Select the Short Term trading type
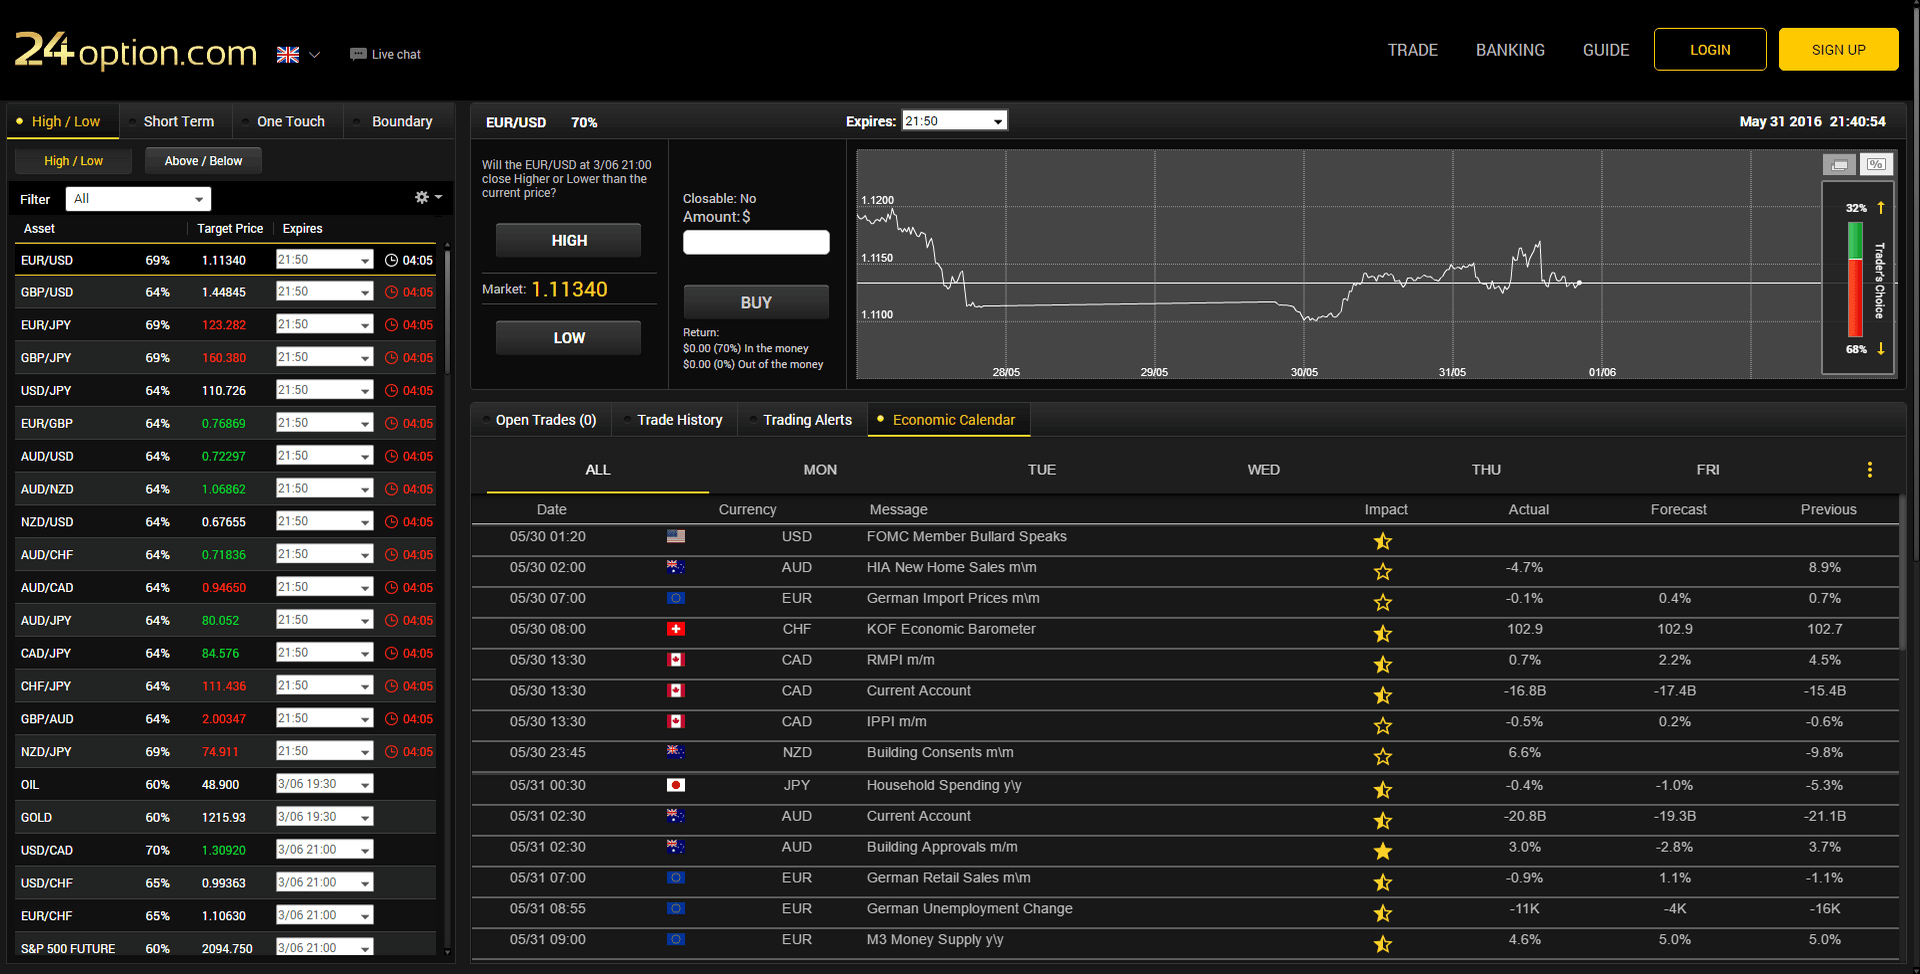The width and height of the screenshot is (1920, 974). 176,121
